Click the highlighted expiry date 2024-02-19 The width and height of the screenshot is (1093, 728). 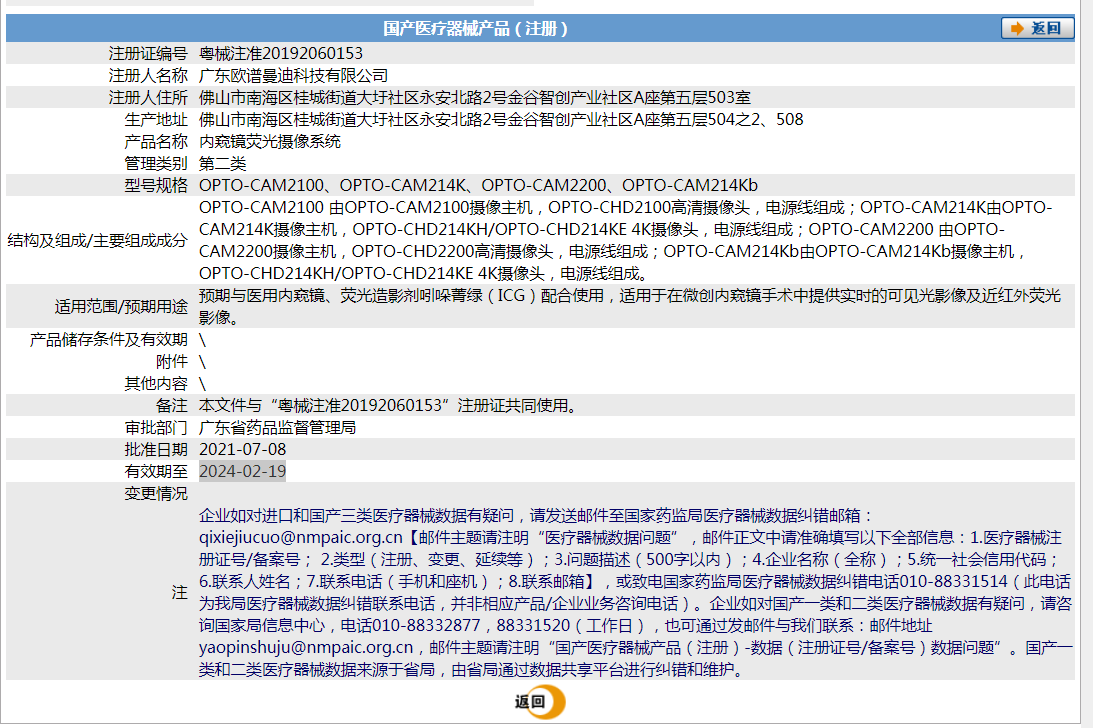point(243,471)
